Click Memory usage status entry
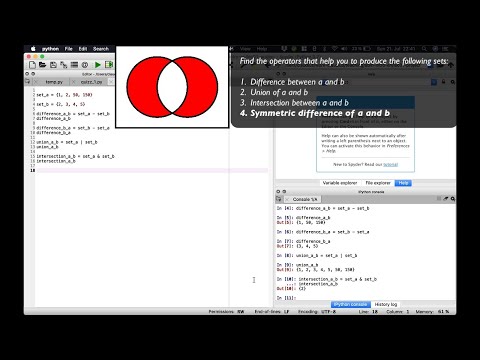 [432, 312]
